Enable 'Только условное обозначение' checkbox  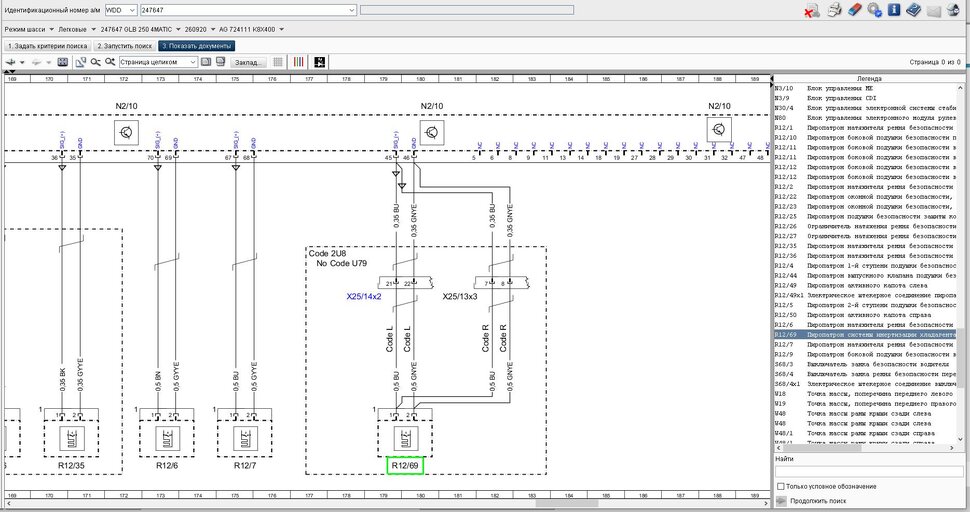coord(780,486)
